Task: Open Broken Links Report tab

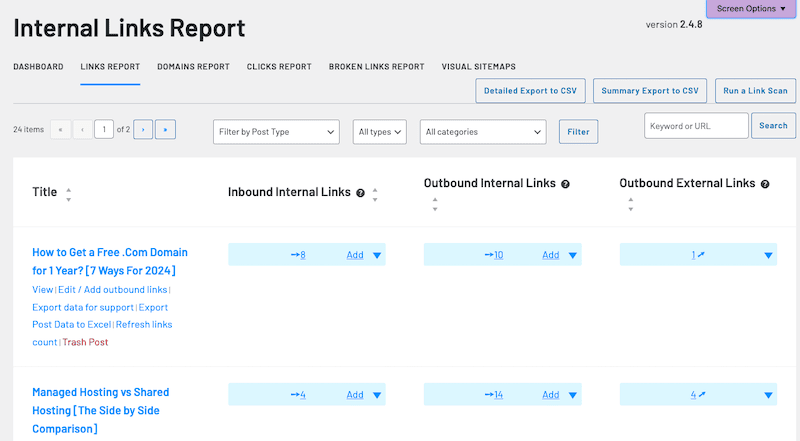Action: tap(377, 67)
